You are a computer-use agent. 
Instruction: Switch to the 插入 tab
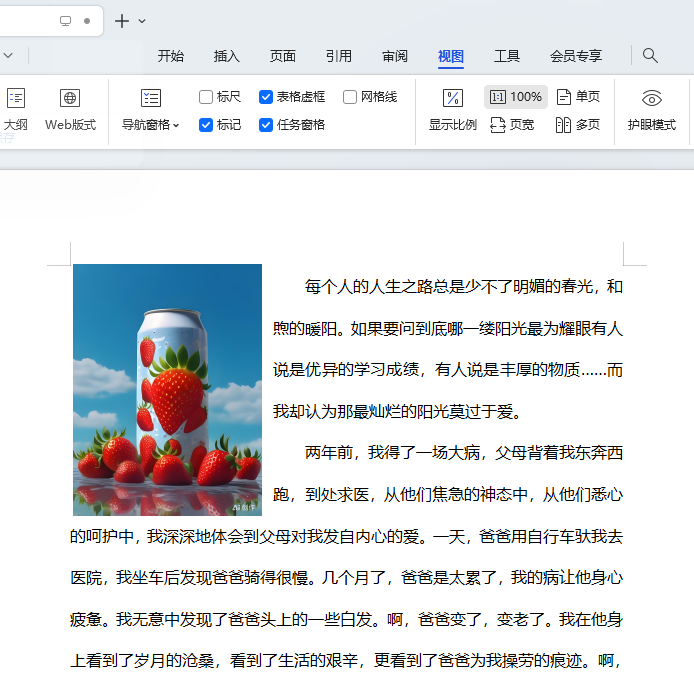tap(227, 56)
